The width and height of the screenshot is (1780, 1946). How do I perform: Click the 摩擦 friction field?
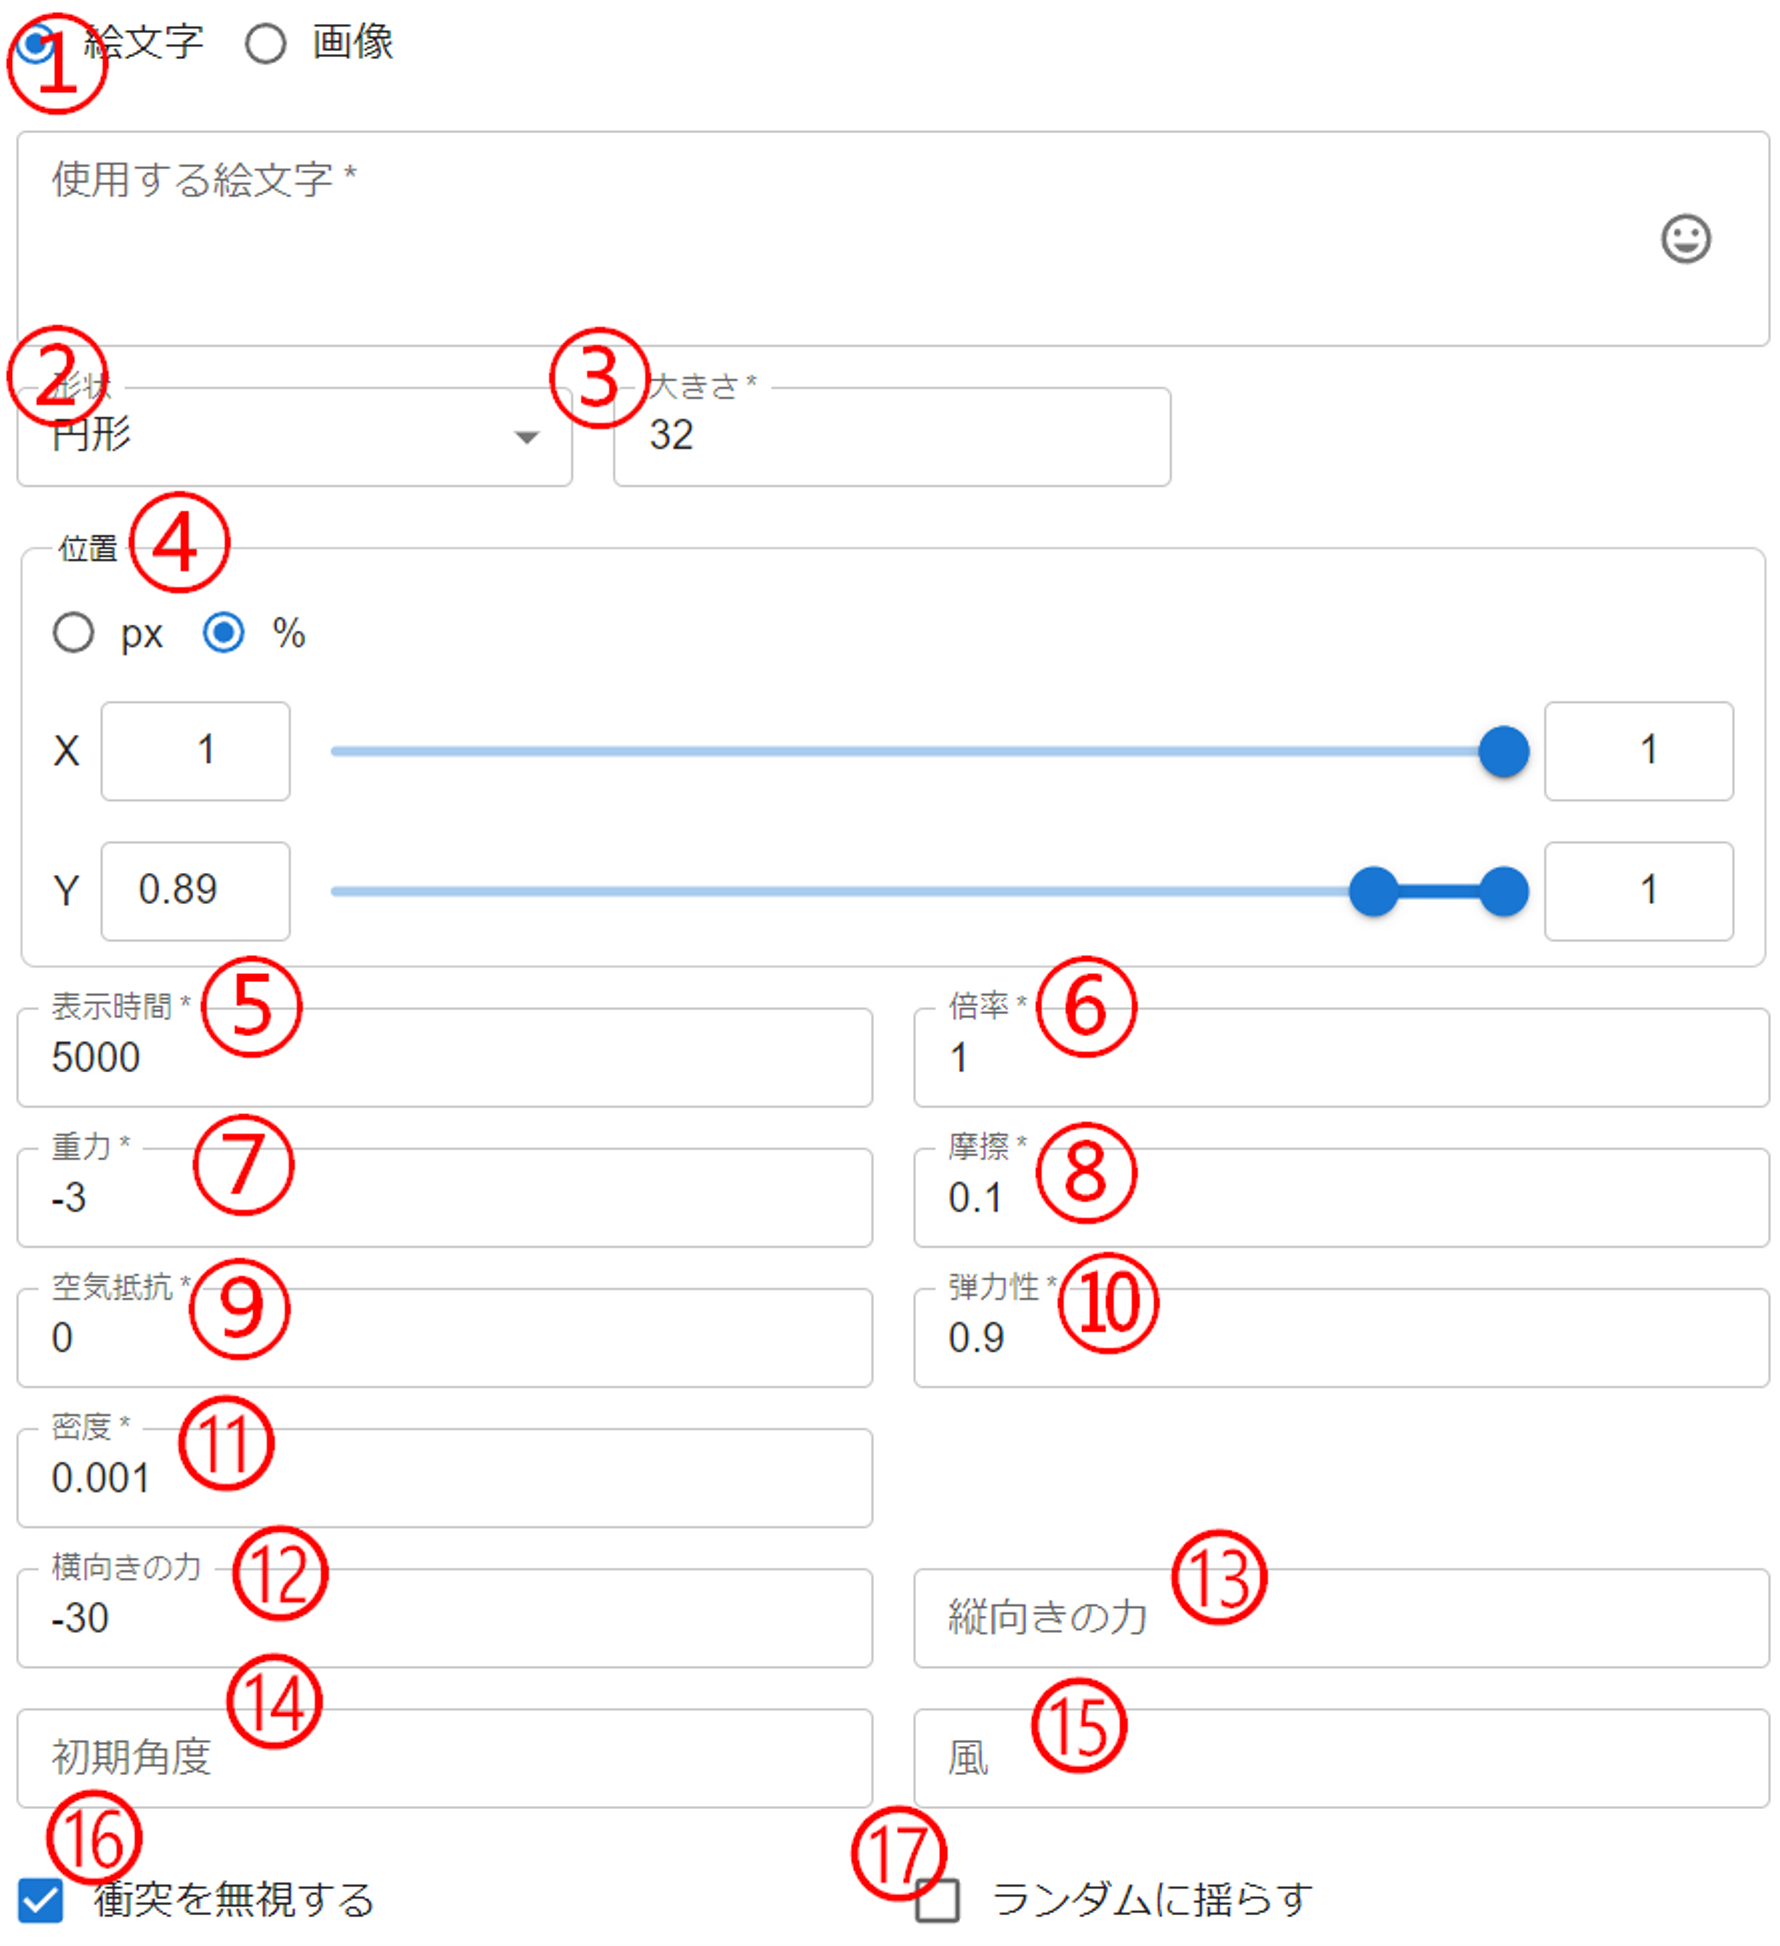pyautogui.click(x=1340, y=1198)
